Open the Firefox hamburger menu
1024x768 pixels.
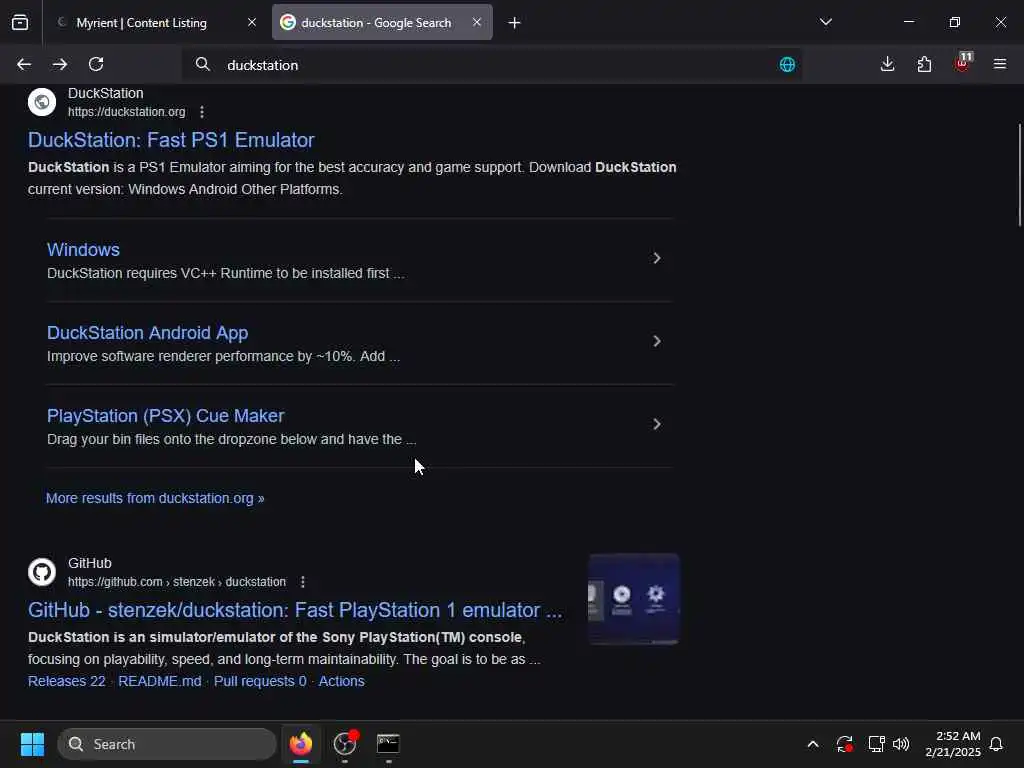1000,64
